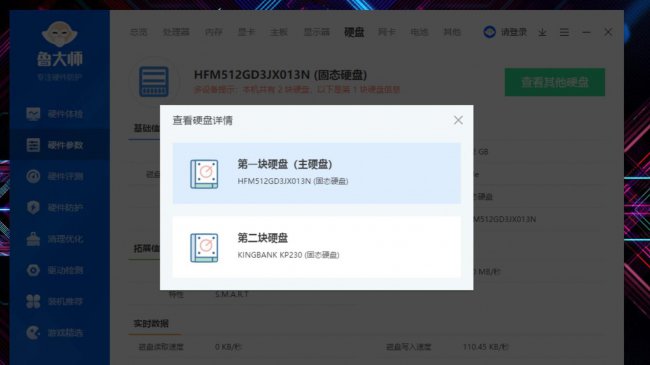Close the 查看硬盘详情 dialog

coord(458,120)
